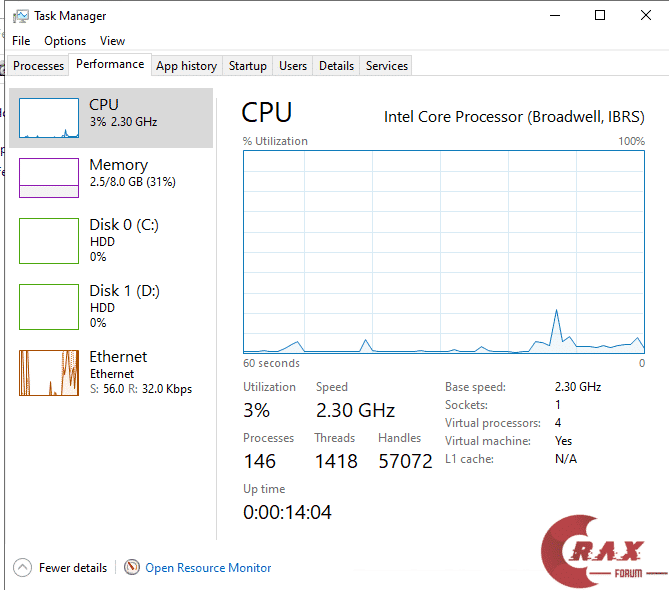The width and height of the screenshot is (669, 590).
Task: Switch to the Details tab
Action: tap(336, 66)
